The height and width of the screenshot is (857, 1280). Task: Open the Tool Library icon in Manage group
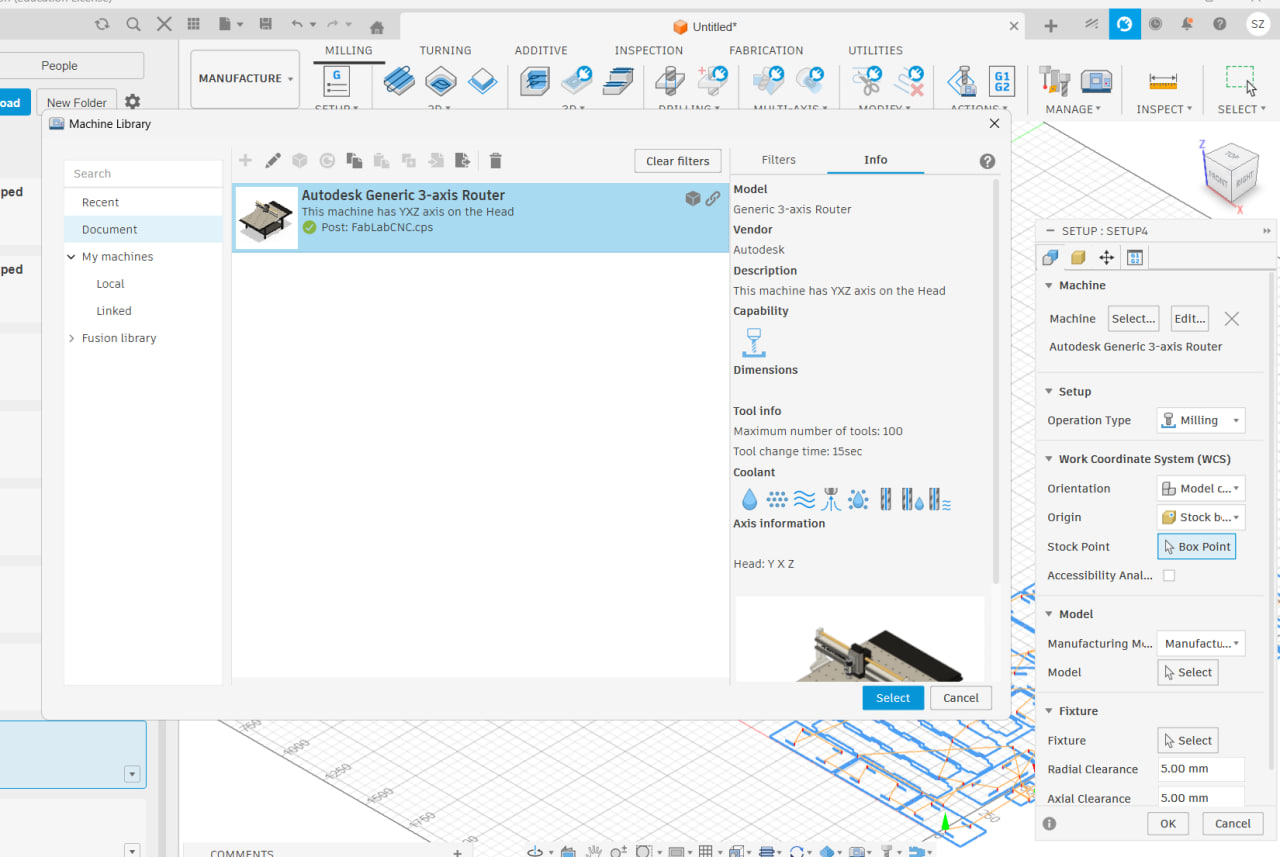pyautogui.click(x=1053, y=81)
